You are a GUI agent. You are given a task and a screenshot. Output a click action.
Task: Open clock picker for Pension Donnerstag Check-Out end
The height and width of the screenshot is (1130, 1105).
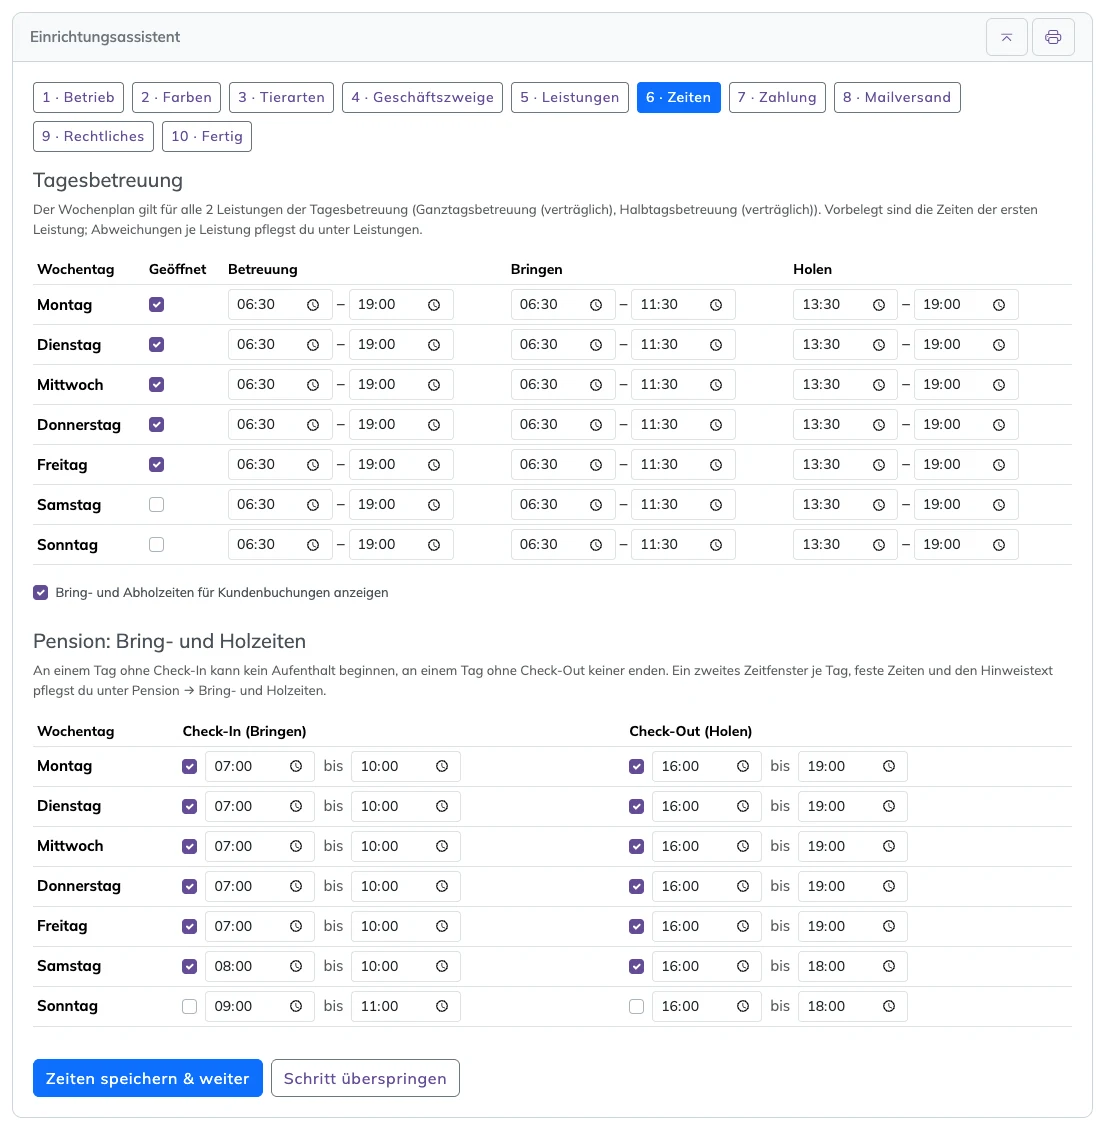click(889, 886)
